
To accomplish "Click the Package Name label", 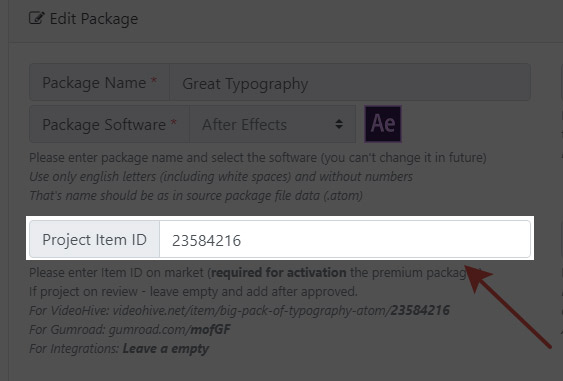I will [99, 82].
